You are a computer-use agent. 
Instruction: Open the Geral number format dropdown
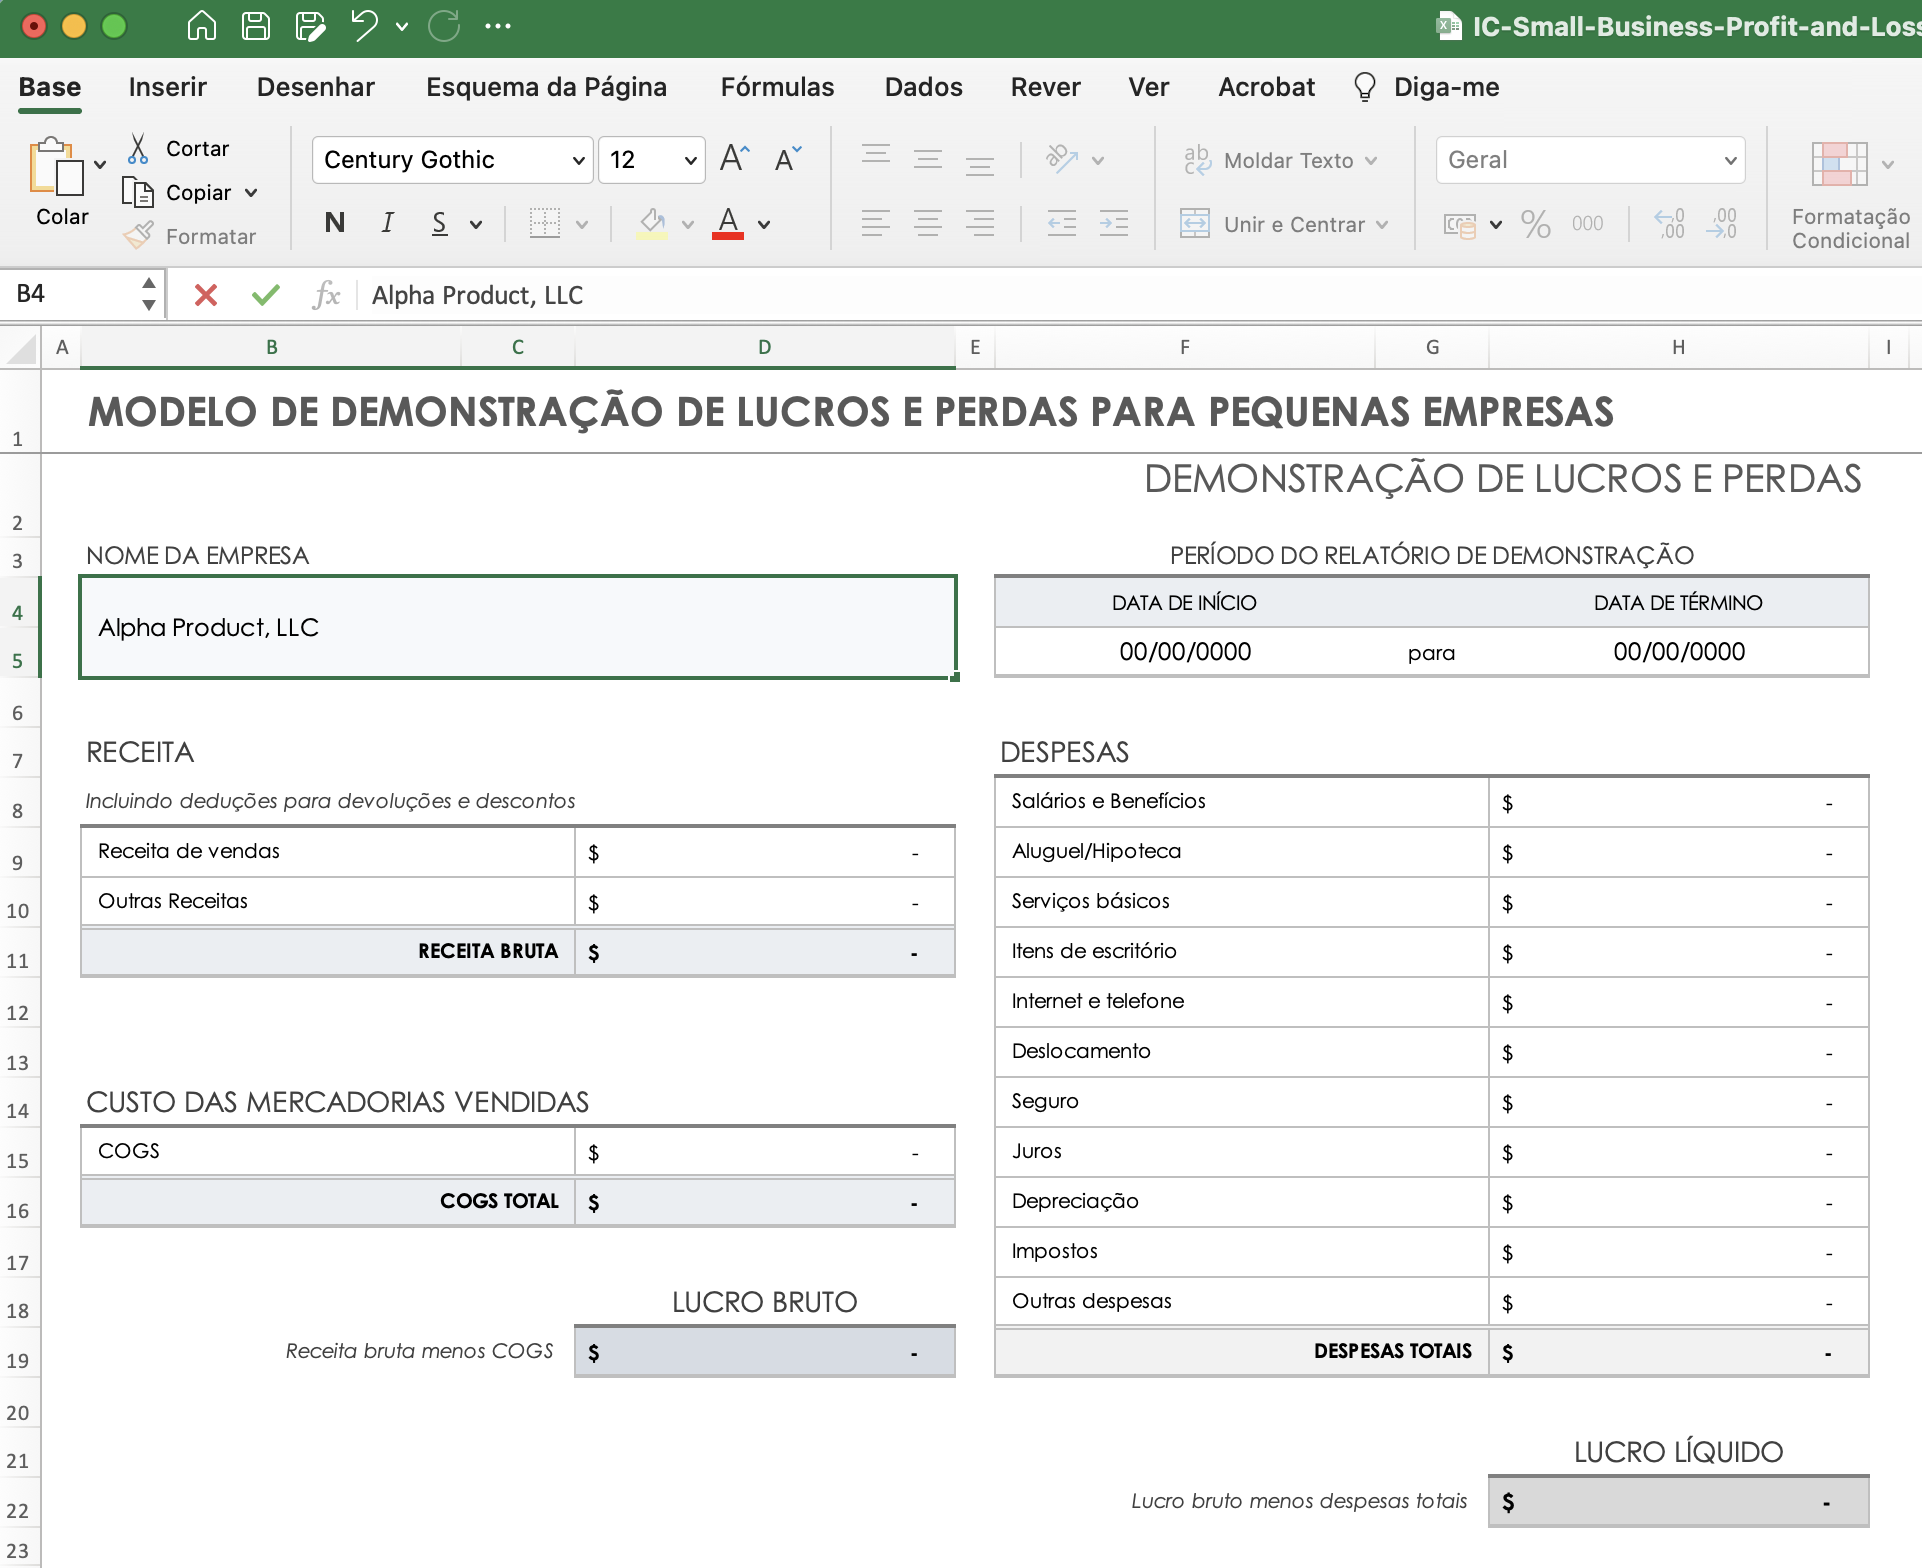tap(1730, 161)
